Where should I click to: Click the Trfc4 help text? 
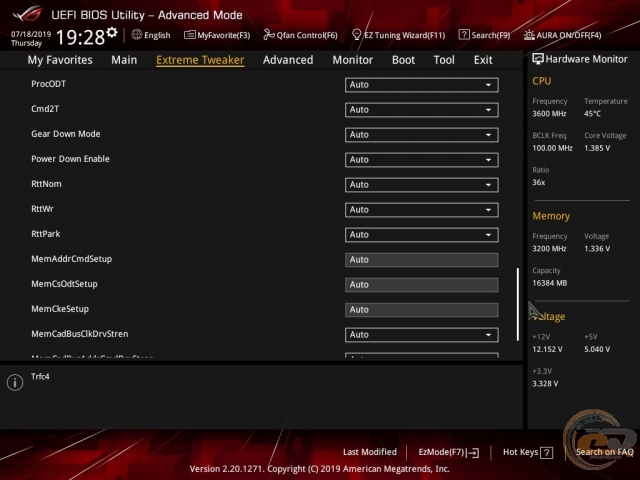coord(40,376)
